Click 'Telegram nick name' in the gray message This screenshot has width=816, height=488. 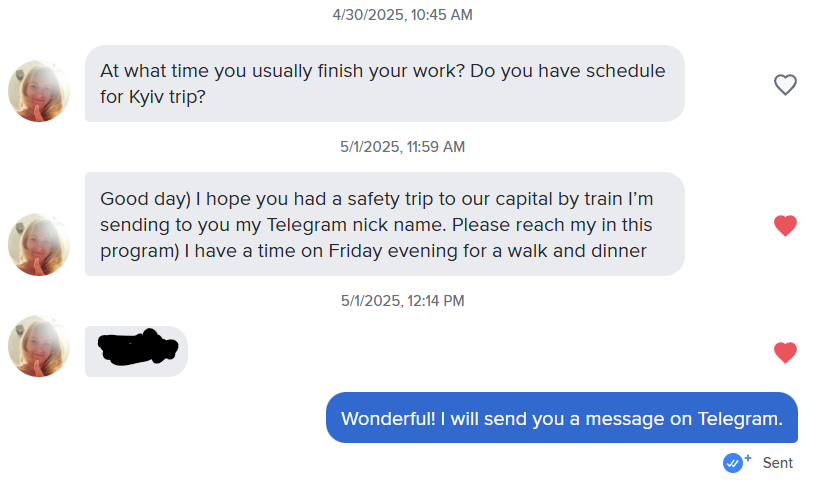[x=356, y=225]
